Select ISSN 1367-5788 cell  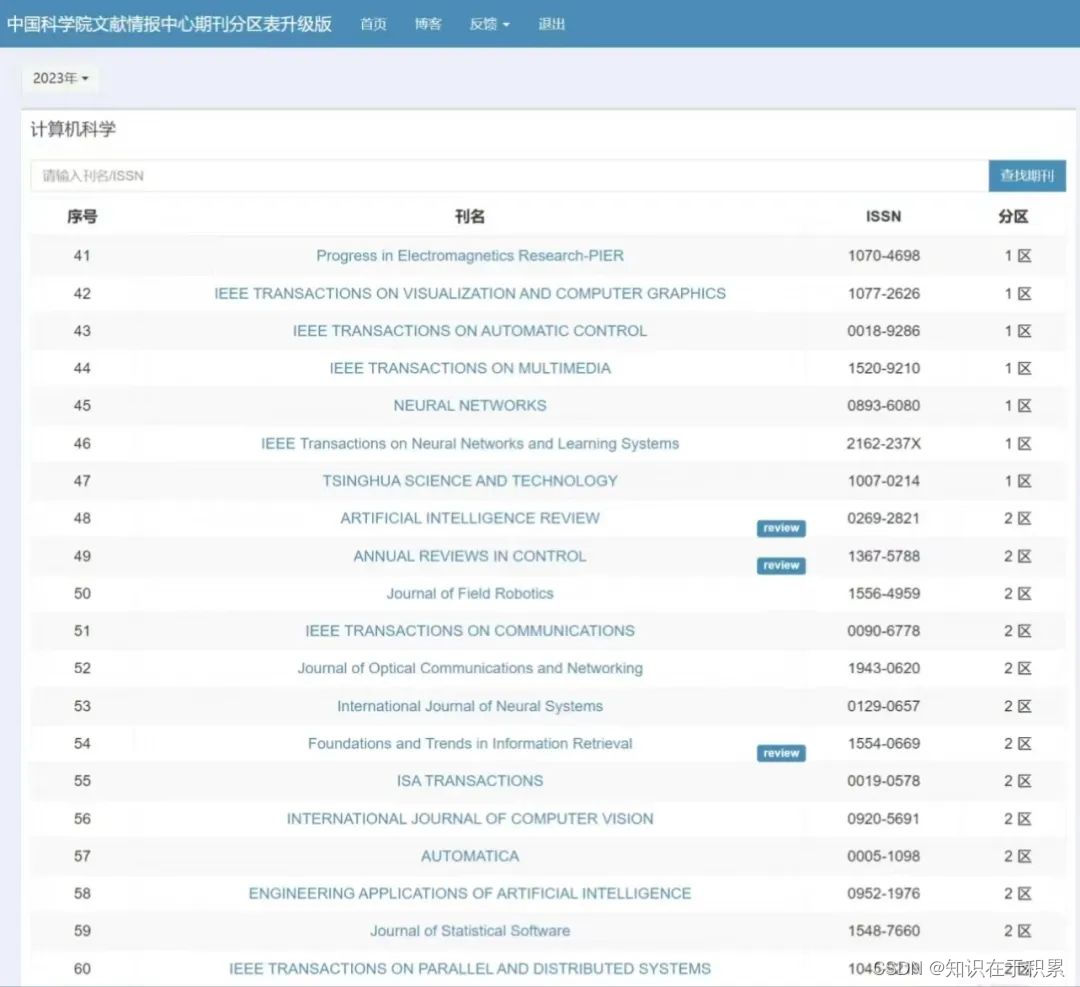[x=884, y=556]
